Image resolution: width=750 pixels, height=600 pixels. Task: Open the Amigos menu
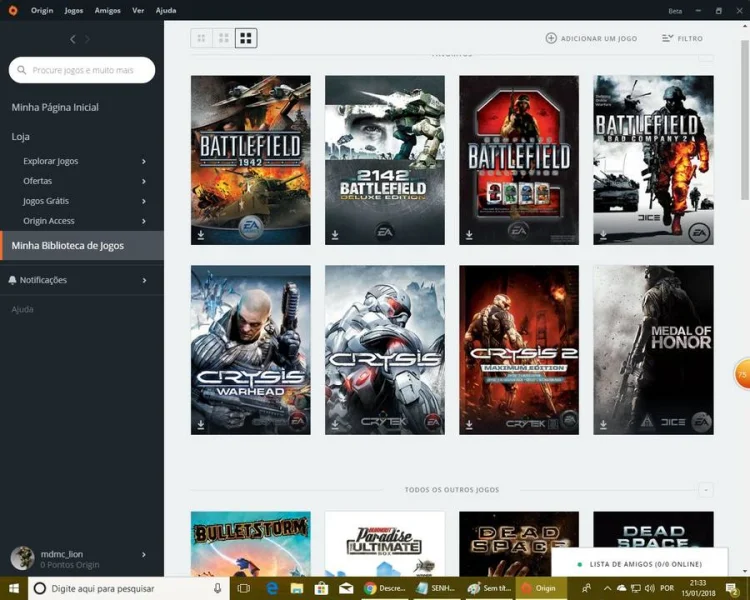click(x=108, y=10)
